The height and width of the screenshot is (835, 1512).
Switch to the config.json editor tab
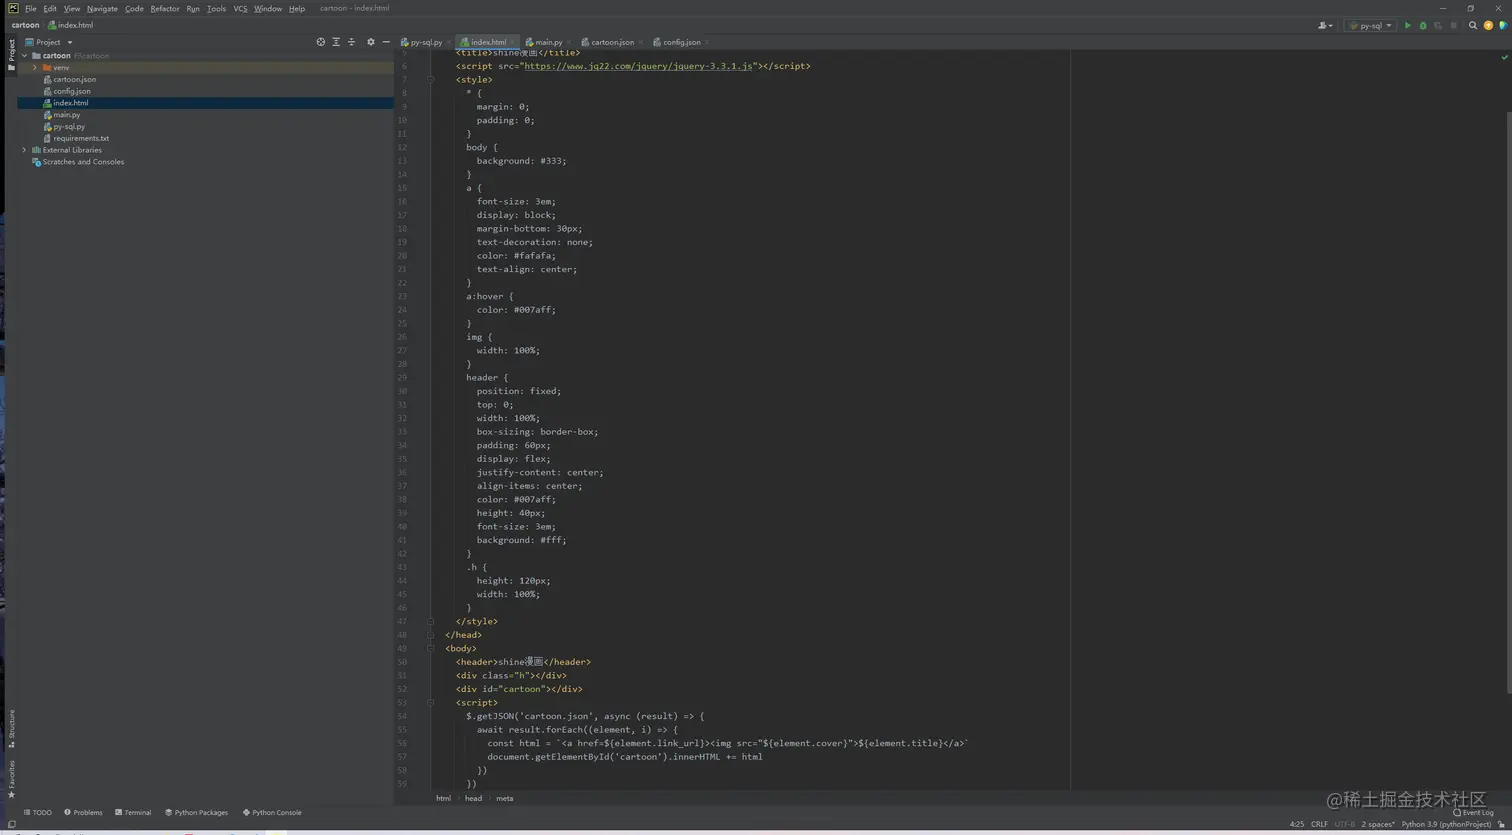coord(681,42)
